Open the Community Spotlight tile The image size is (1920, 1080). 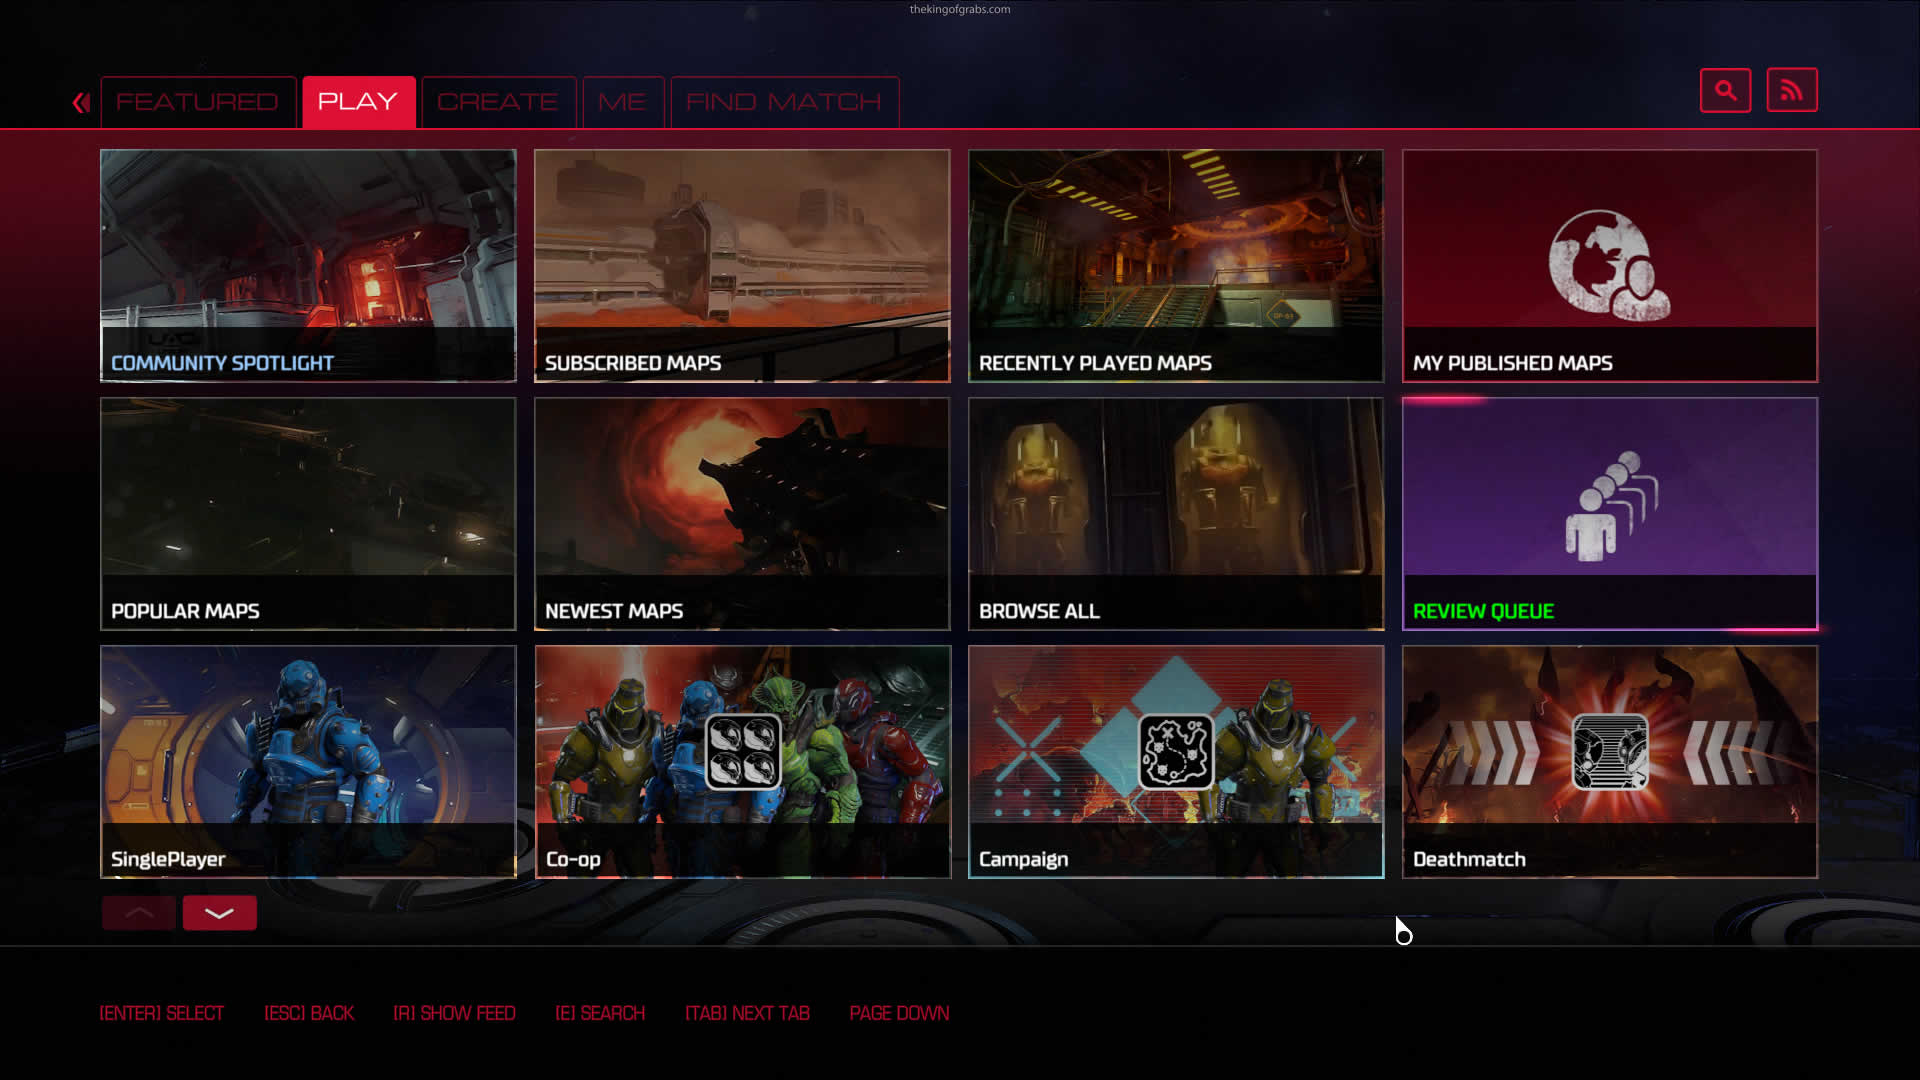[308, 266]
